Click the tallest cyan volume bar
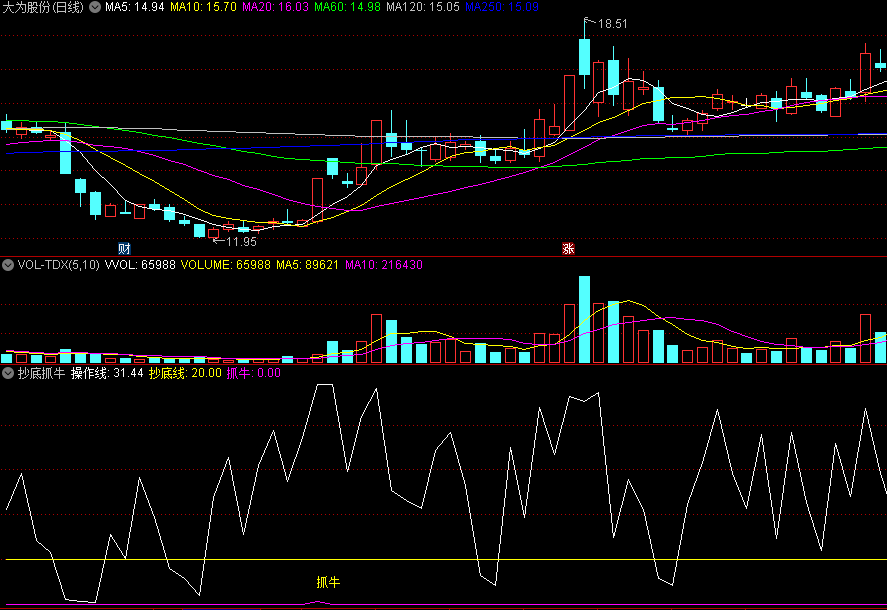The width and height of the screenshot is (887, 610). [x=584, y=320]
